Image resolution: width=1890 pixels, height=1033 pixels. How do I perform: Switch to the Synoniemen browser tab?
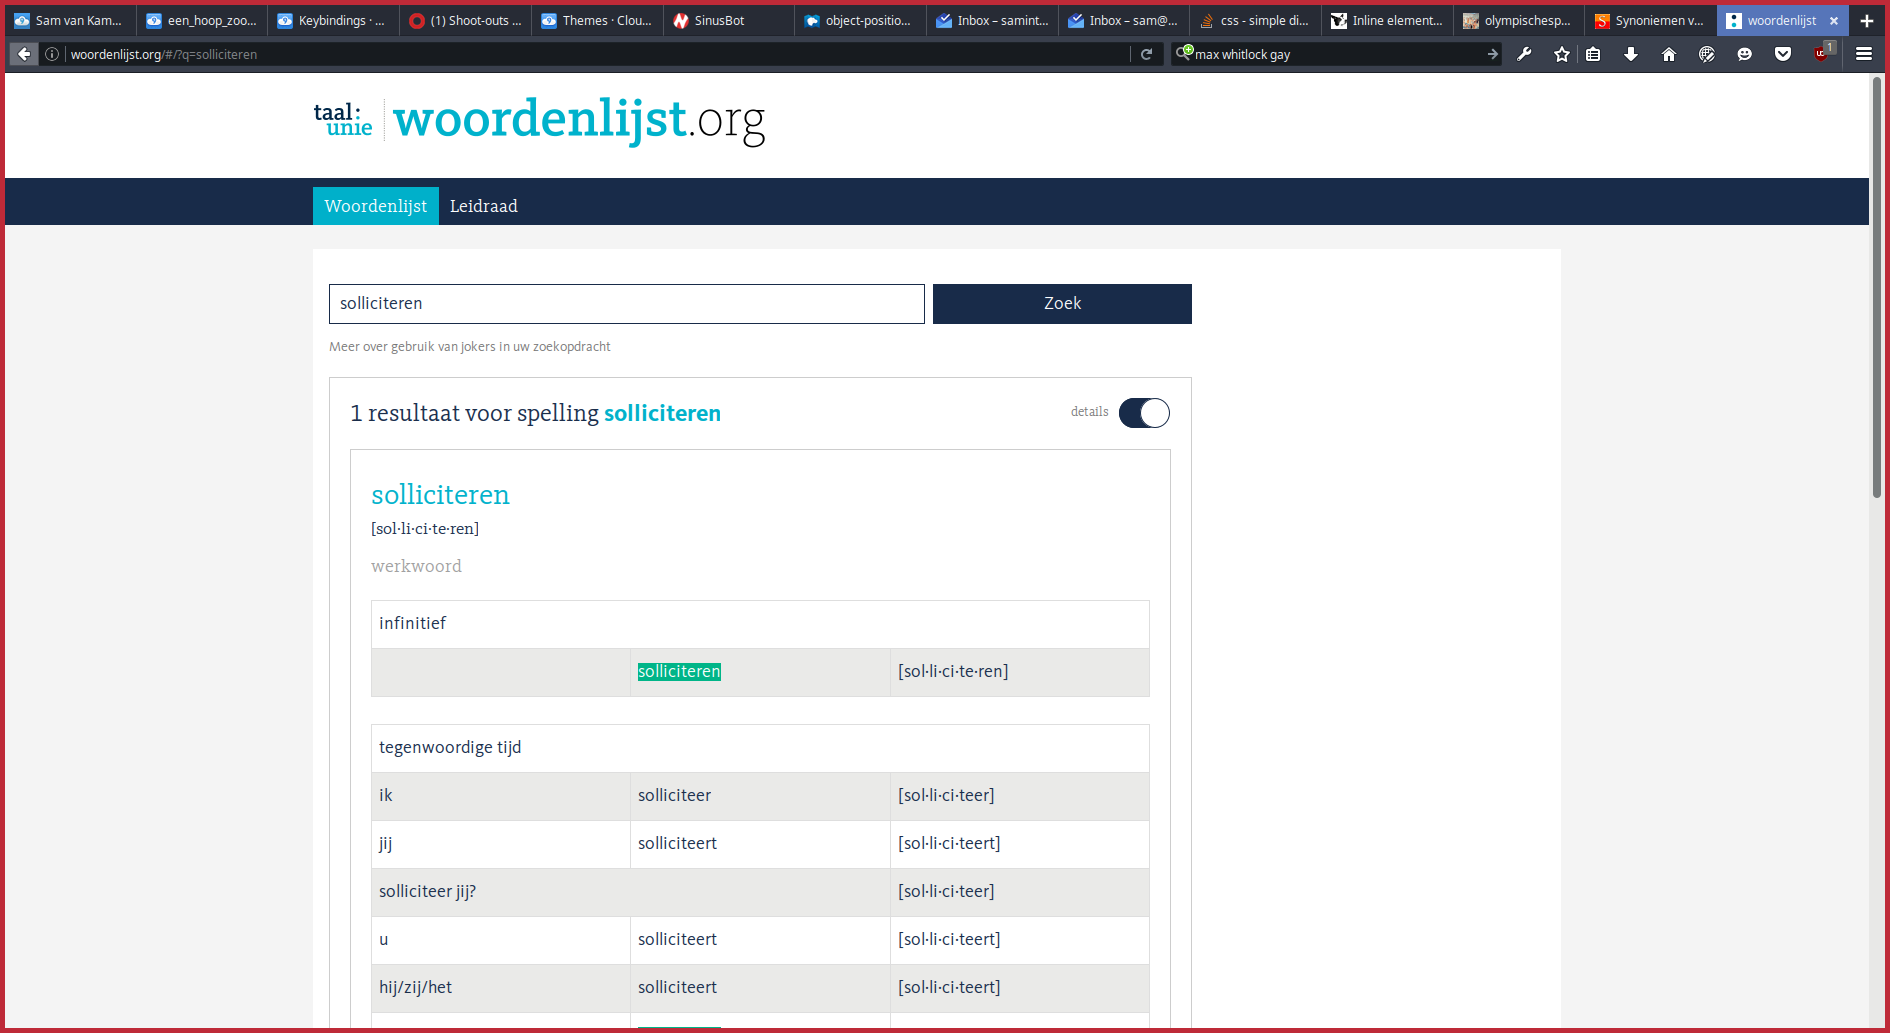pos(1649,20)
